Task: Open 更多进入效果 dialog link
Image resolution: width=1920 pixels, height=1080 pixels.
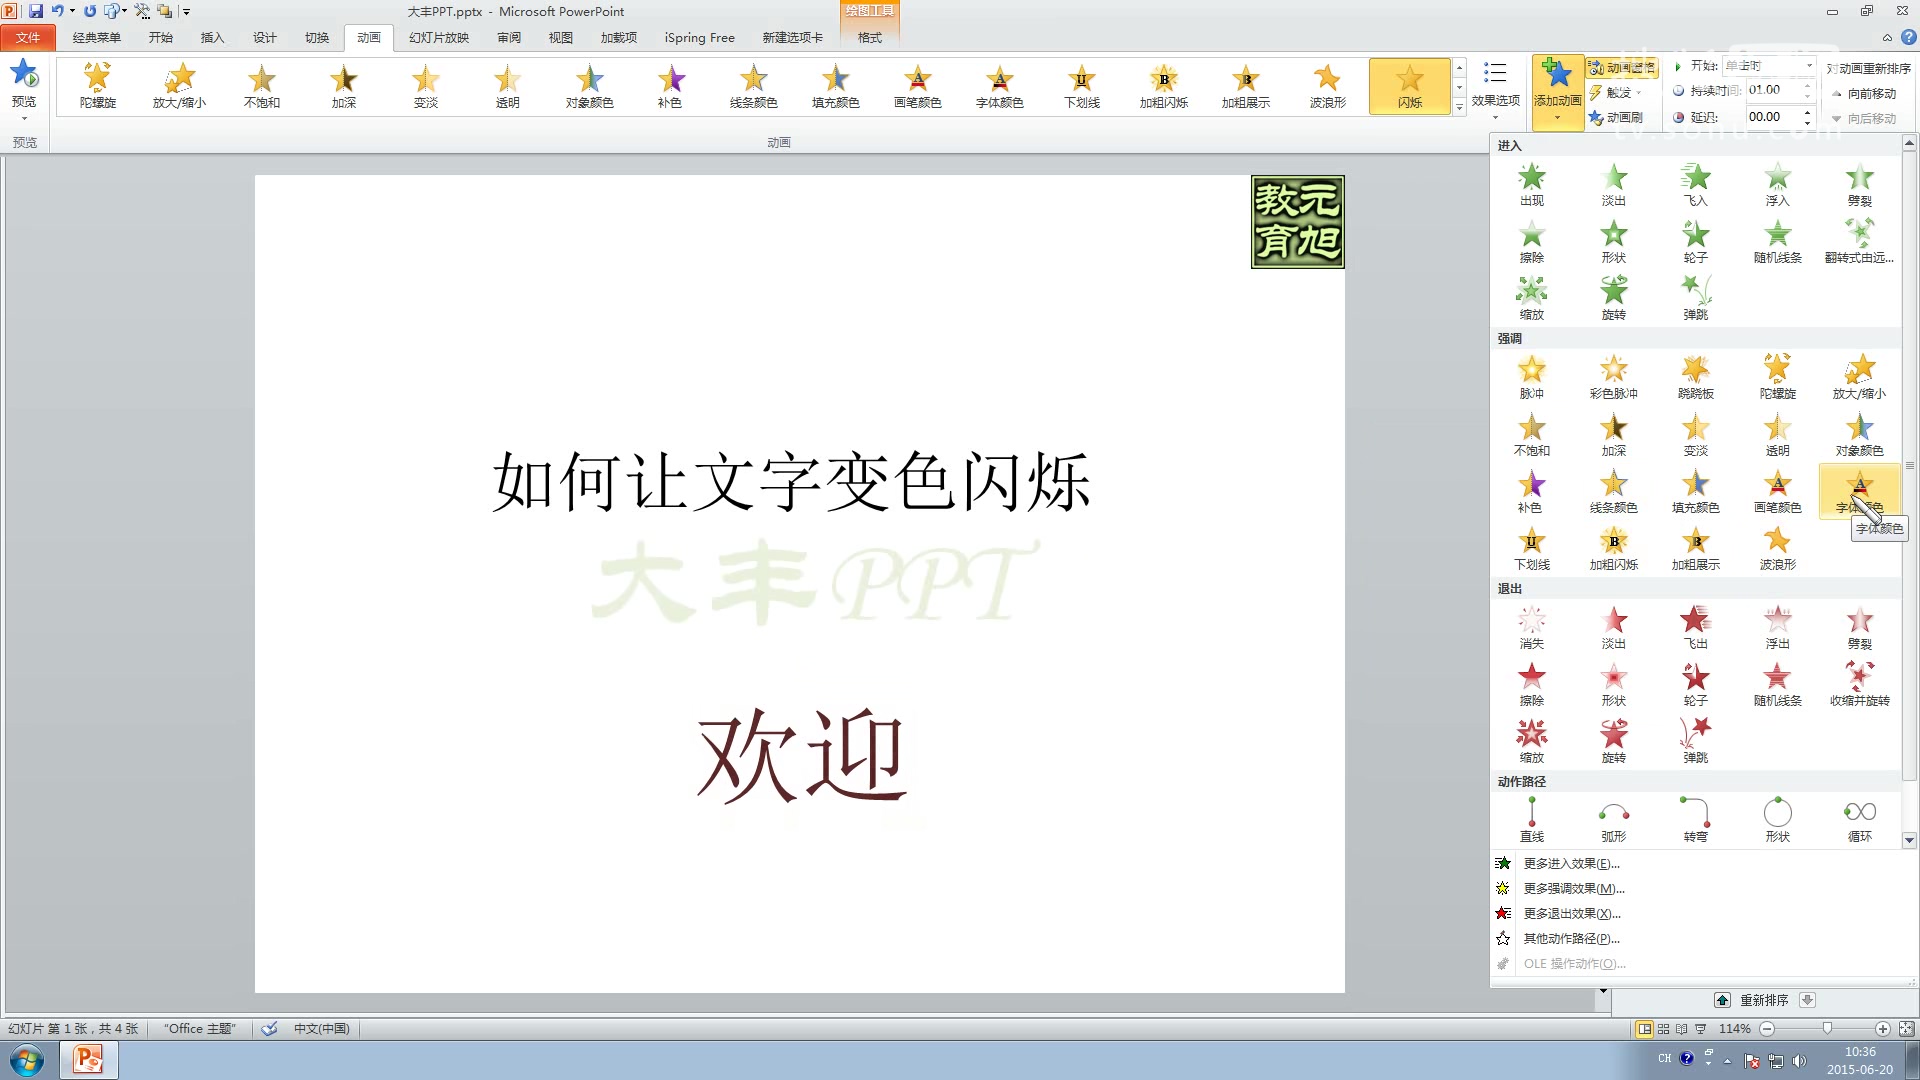Action: click(1571, 863)
